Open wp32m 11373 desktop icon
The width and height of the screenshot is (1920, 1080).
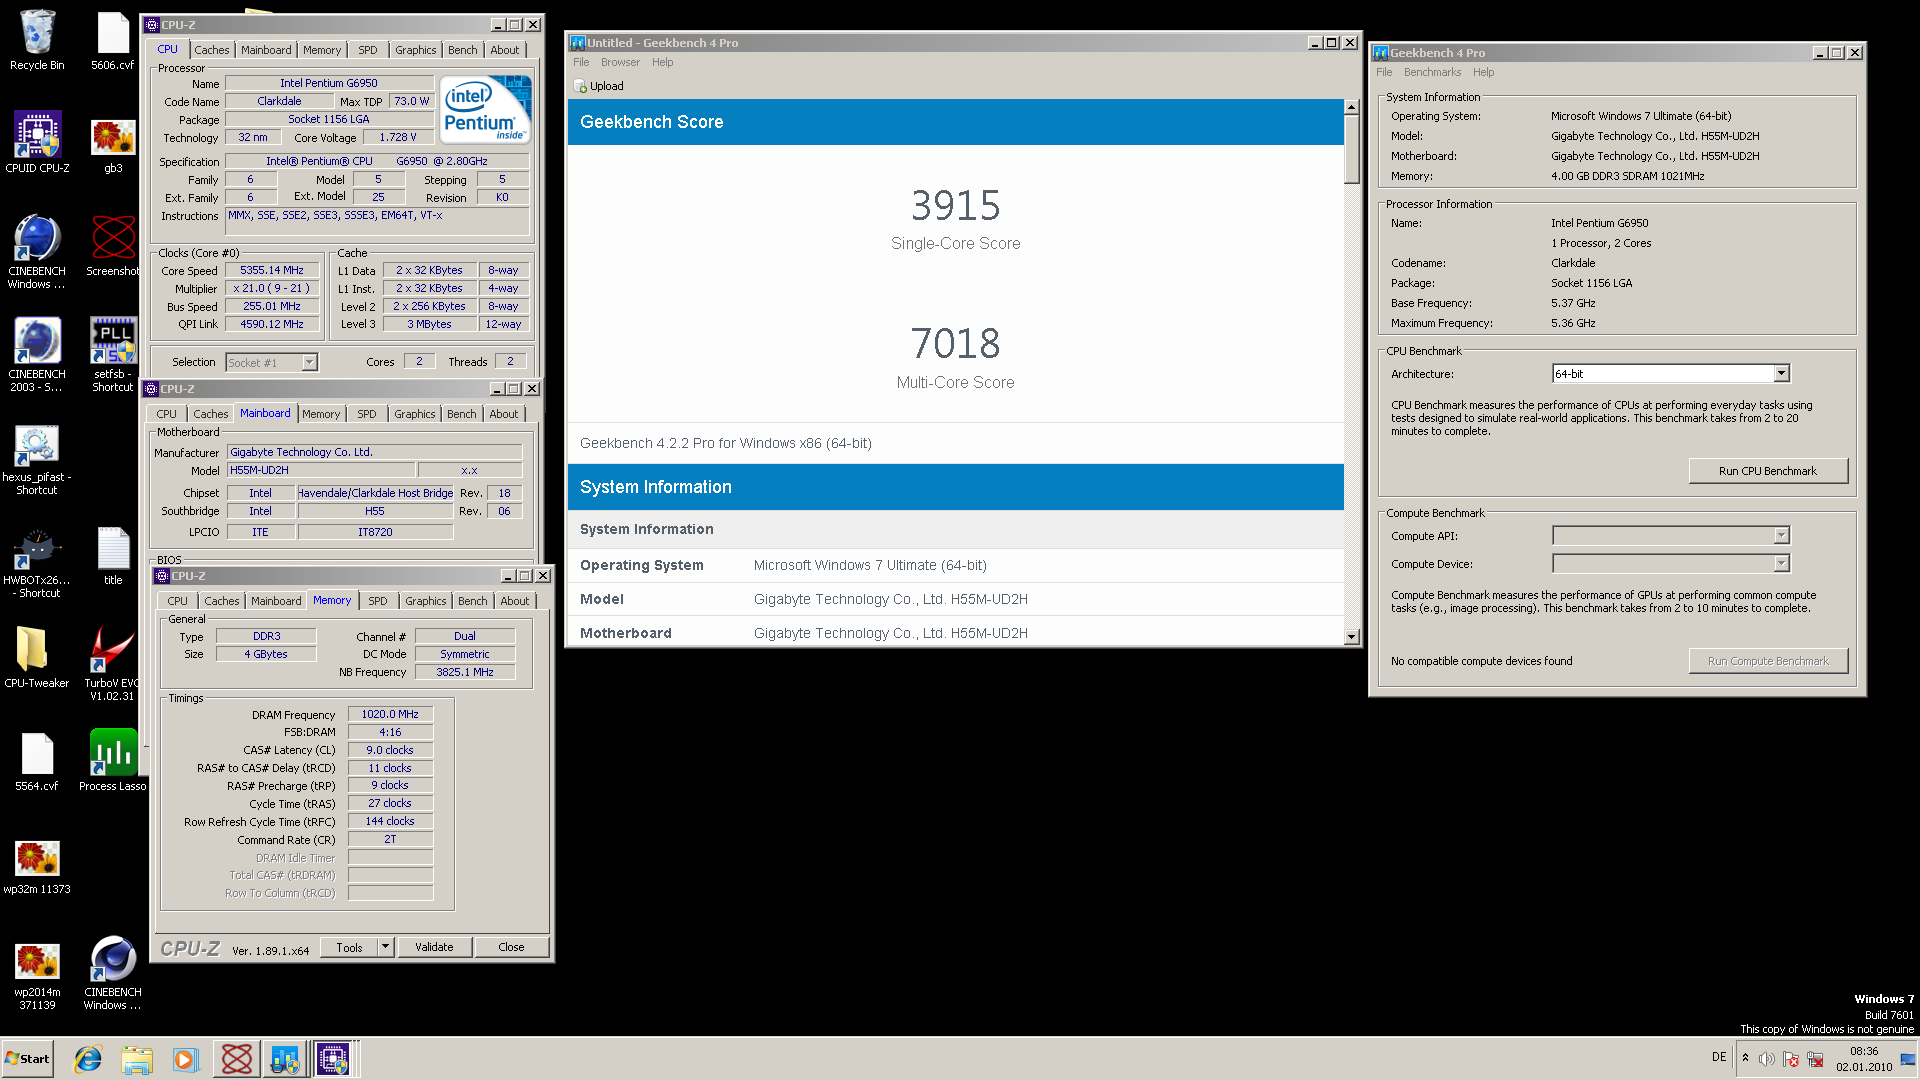(37, 866)
